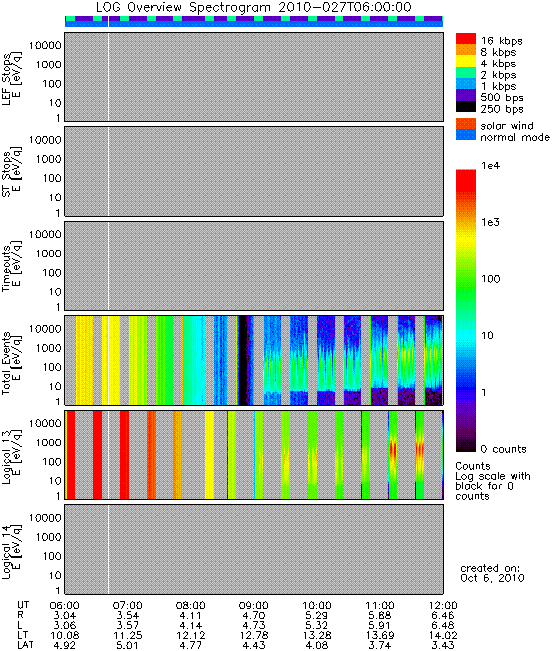
Task: Click the normal mode blue swatch
Action: coord(466,135)
